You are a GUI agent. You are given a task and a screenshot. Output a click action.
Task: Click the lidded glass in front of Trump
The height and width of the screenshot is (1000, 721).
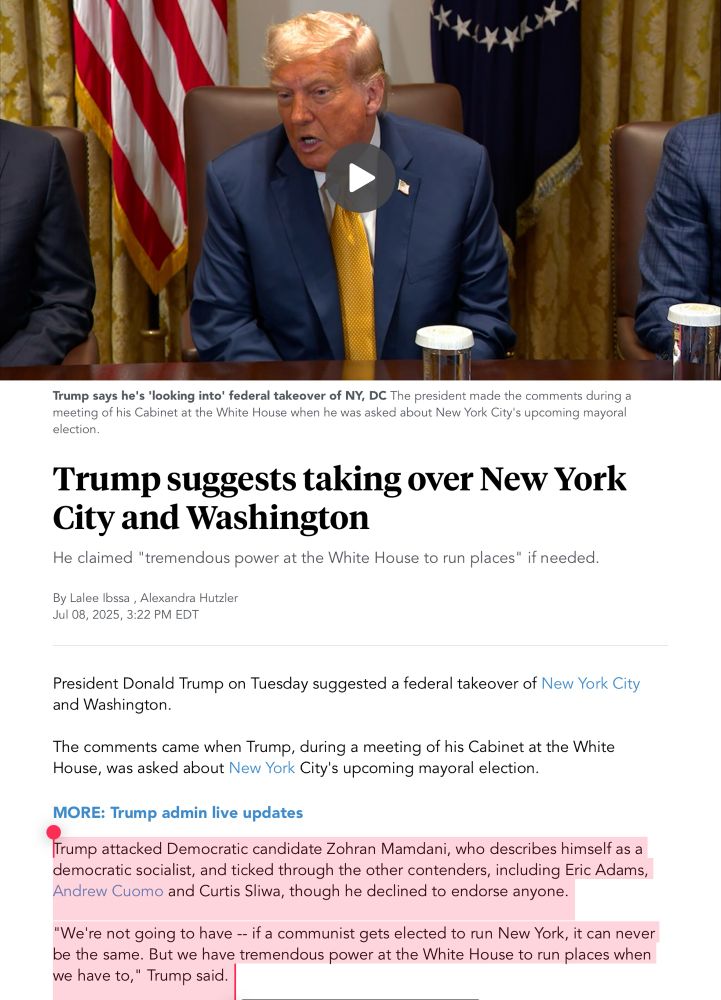445,352
